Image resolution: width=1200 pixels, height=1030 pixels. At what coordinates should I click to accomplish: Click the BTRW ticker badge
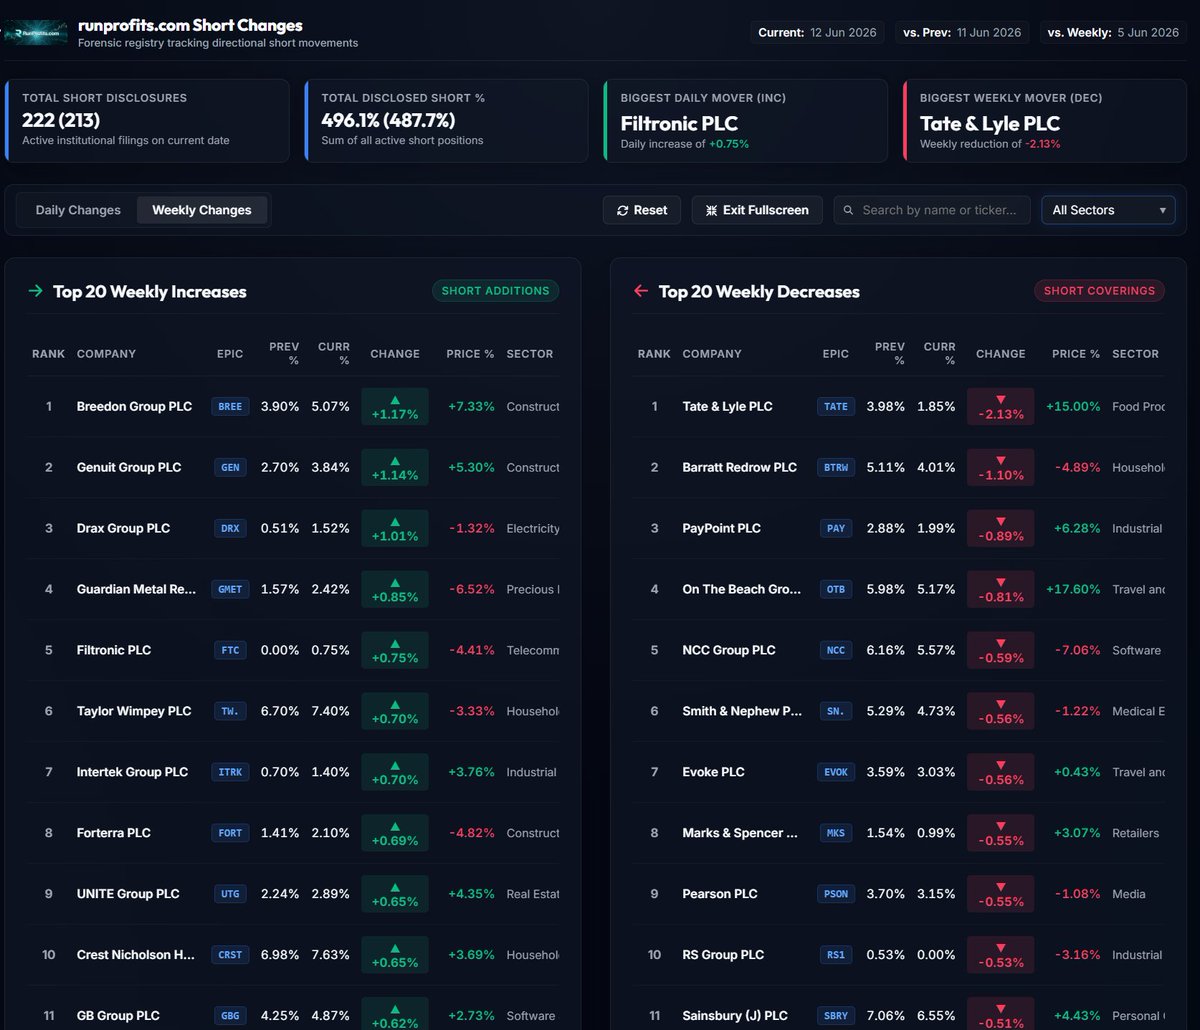point(836,467)
